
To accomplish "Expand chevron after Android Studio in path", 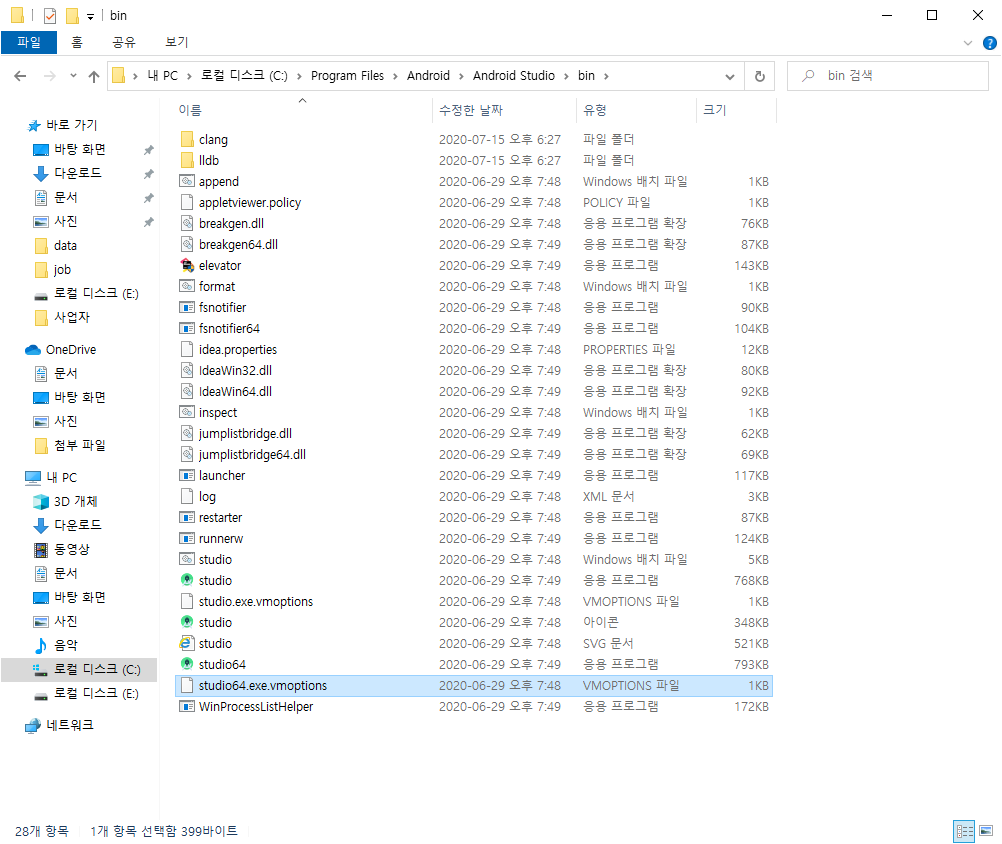I will point(566,76).
